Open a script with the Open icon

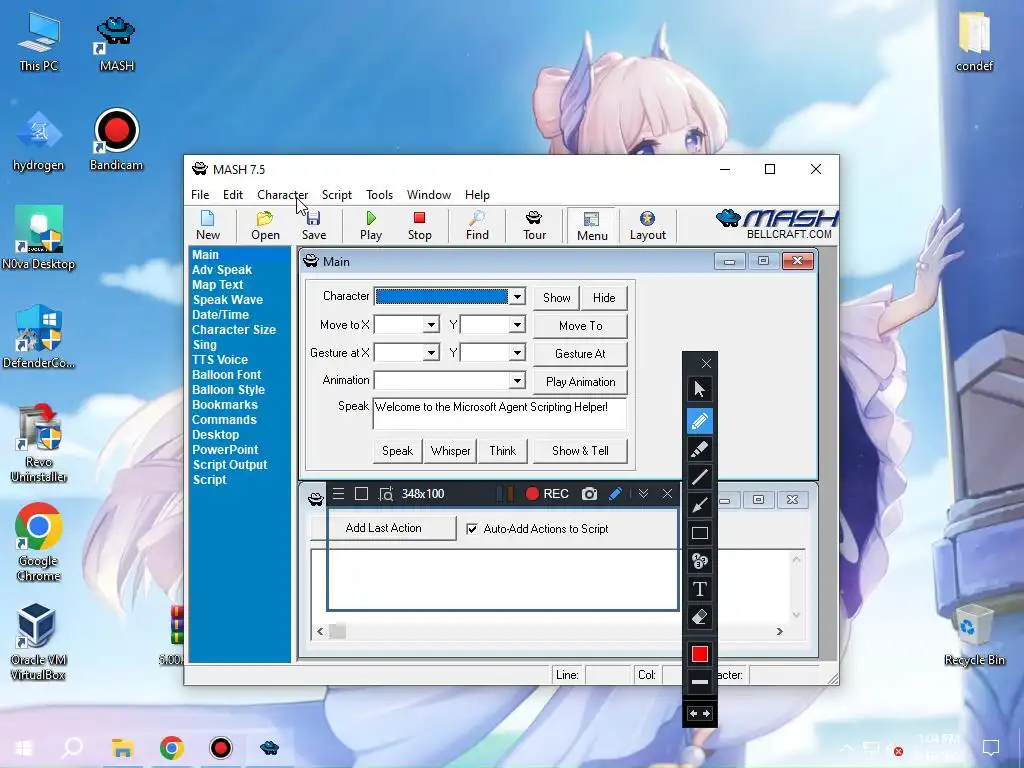click(265, 226)
